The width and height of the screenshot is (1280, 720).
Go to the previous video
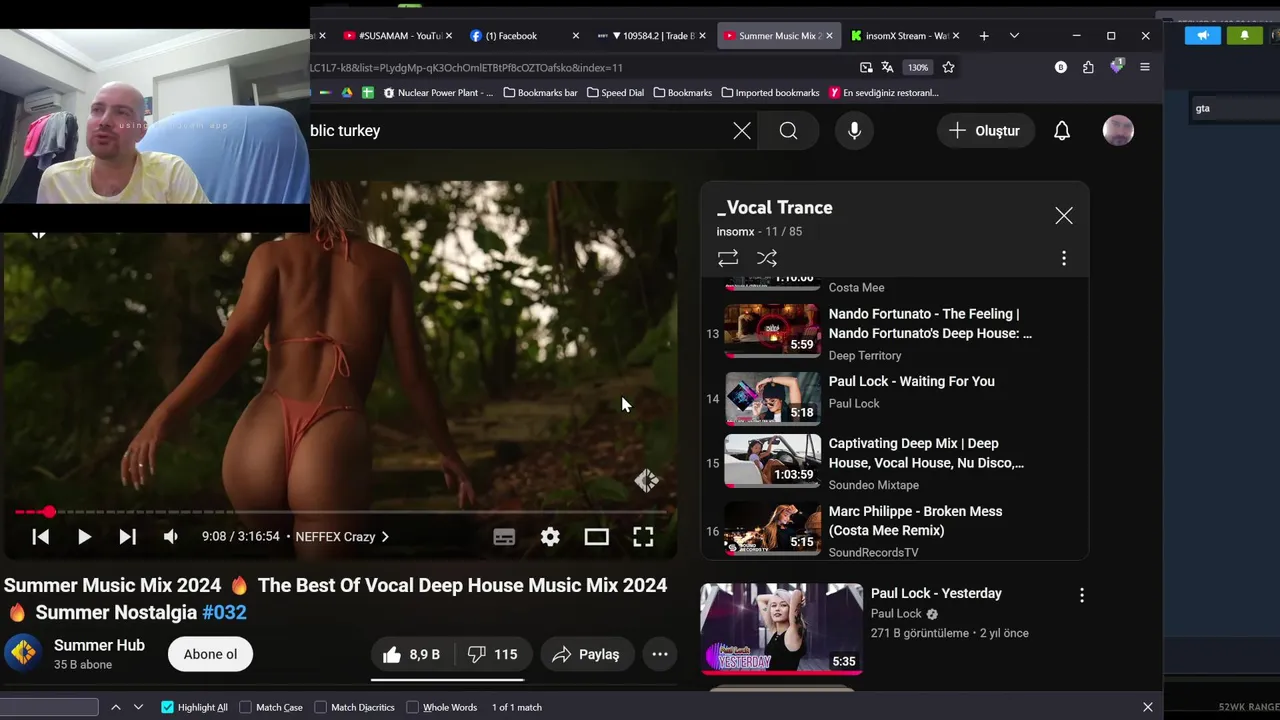[41, 537]
